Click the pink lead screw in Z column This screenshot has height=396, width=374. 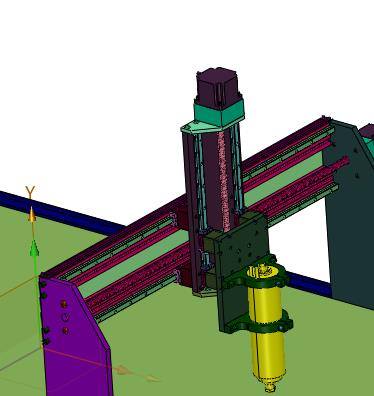tap(223, 182)
